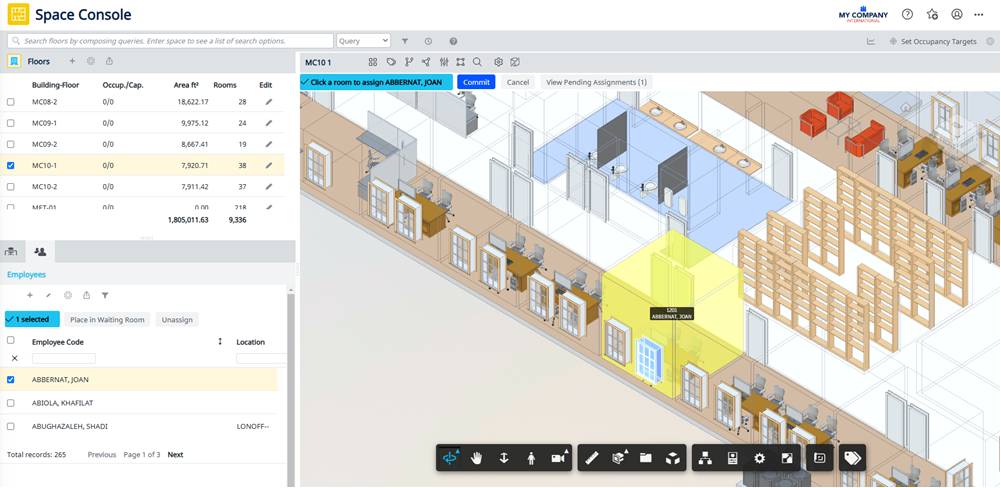
Task: Select the First Person walk tool
Action: click(x=531, y=458)
